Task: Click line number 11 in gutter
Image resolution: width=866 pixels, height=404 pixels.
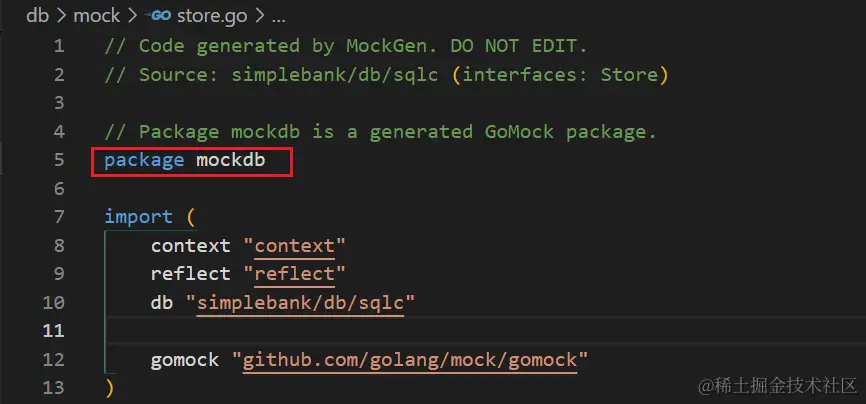Action: pos(53,330)
